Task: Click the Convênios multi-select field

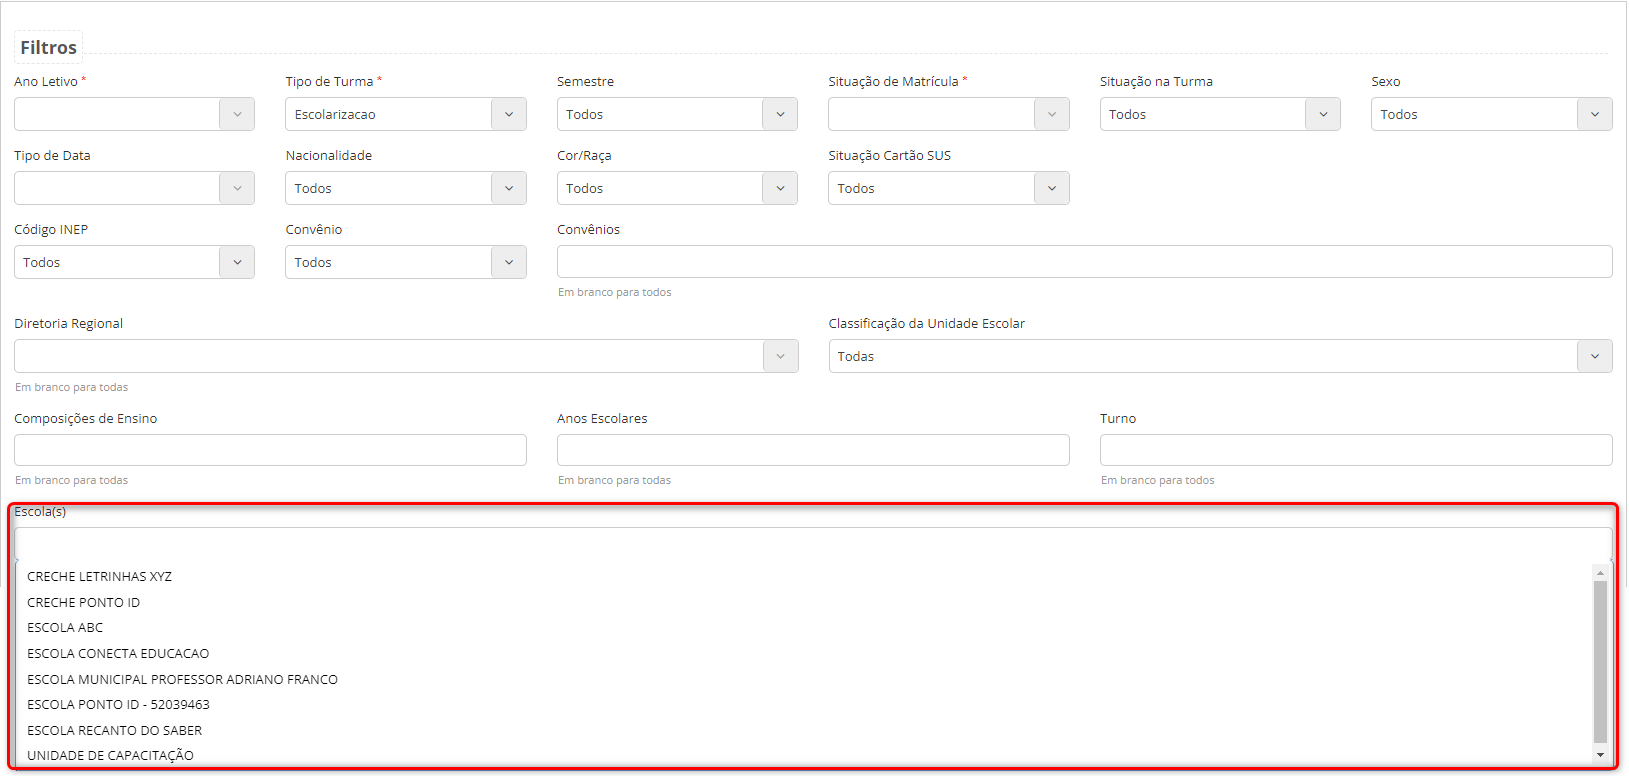Action: (x=1084, y=262)
